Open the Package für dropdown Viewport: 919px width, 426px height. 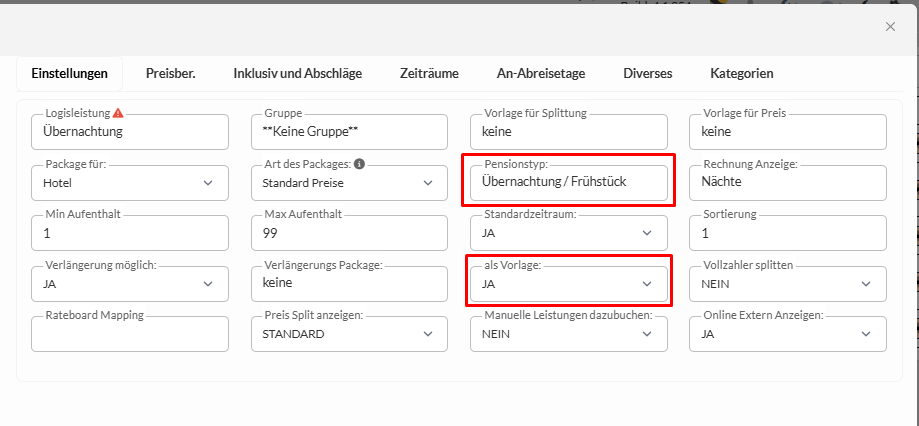(130, 183)
